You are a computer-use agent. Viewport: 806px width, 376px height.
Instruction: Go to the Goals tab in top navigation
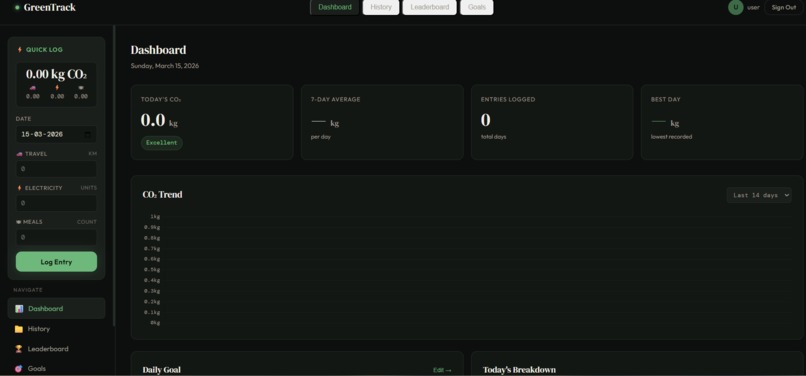point(477,7)
